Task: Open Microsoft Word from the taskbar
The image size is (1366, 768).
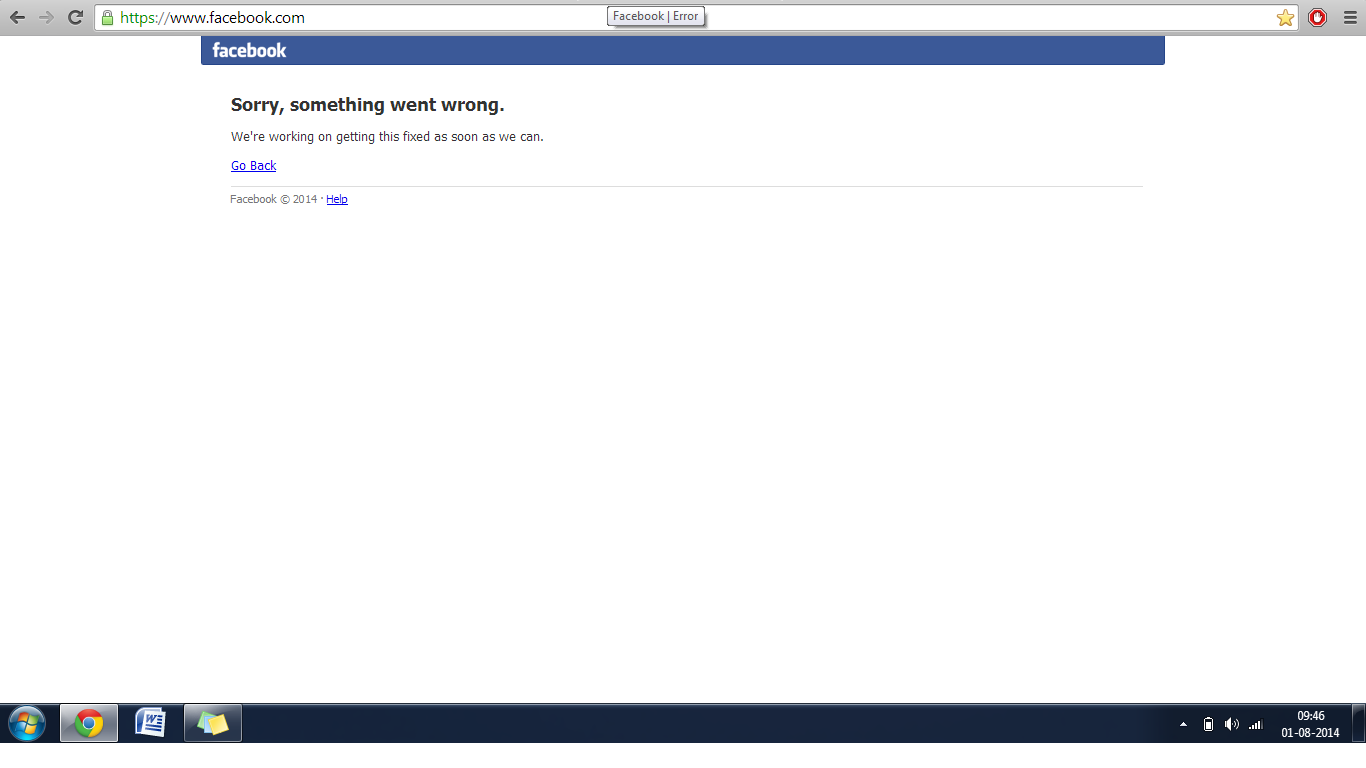Action: coord(150,723)
